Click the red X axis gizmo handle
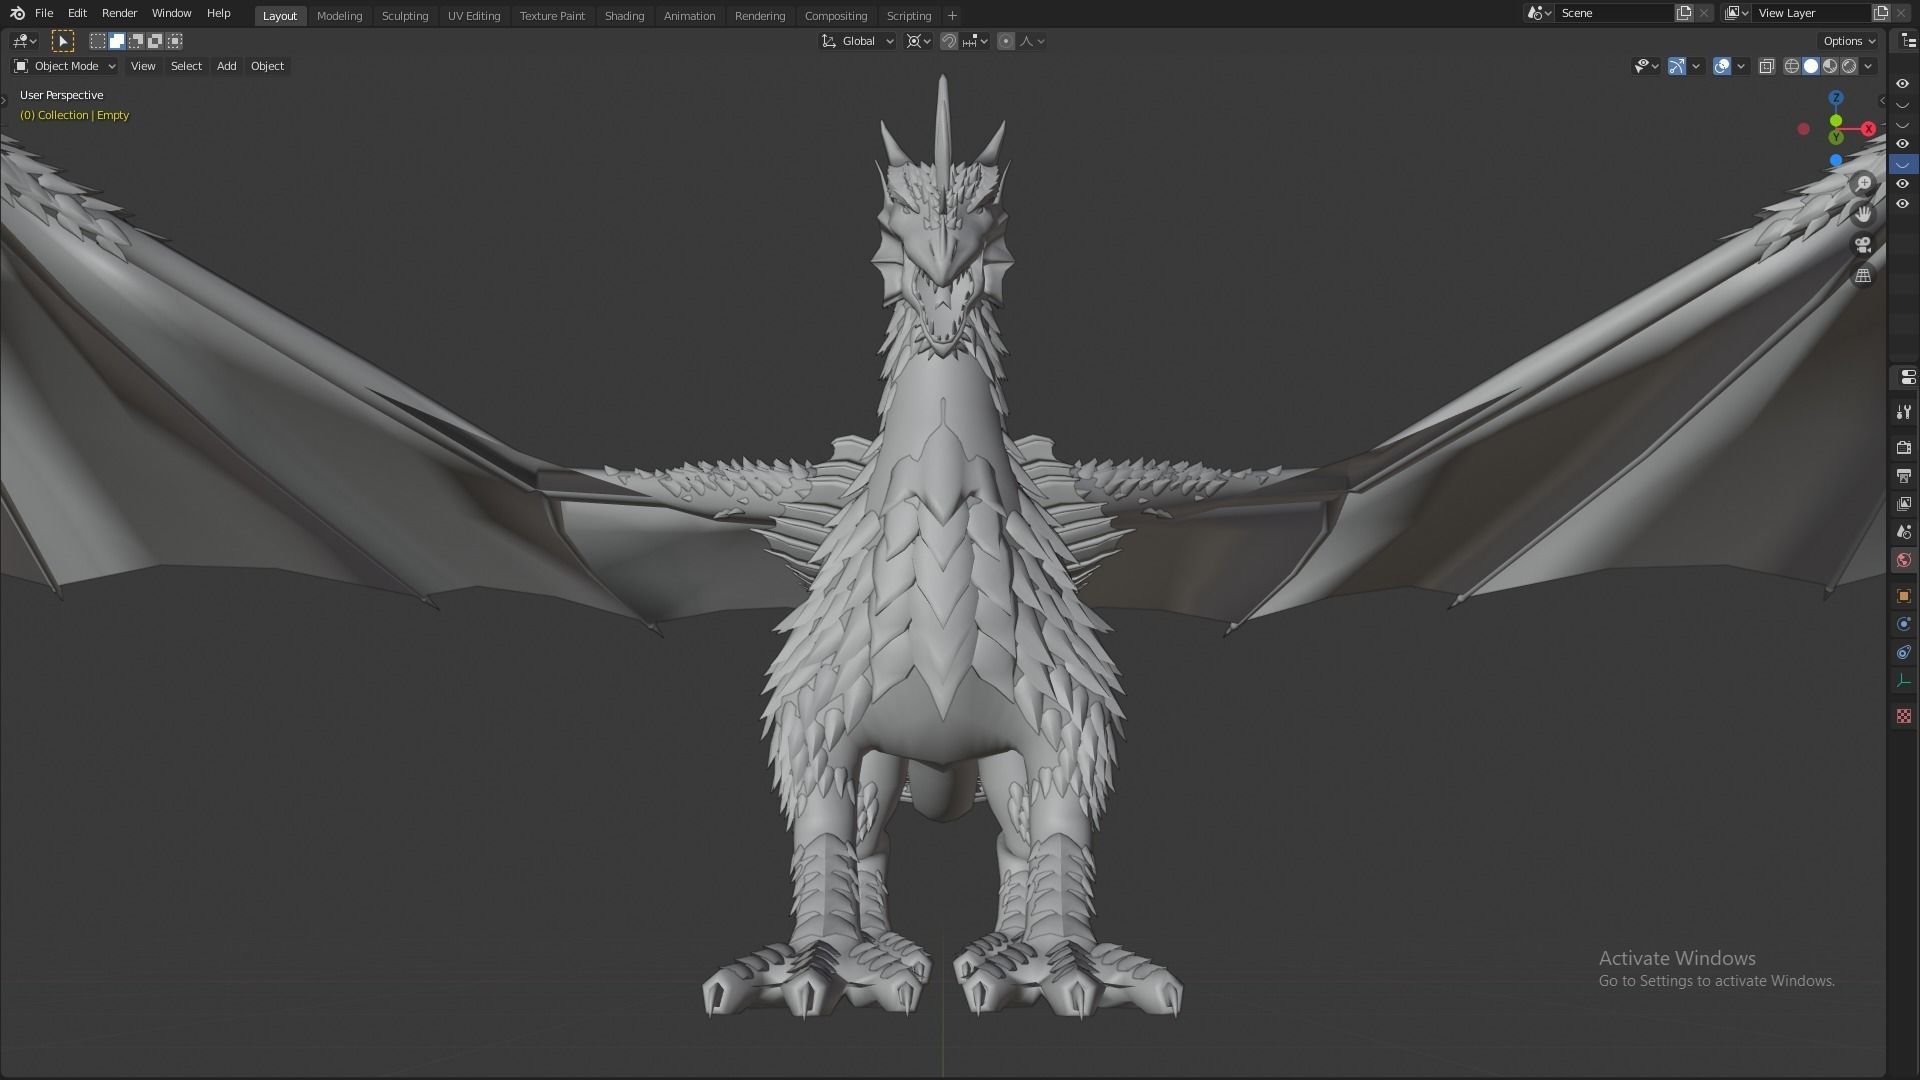This screenshot has width=1920, height=1080. (x=1868, y=129)
